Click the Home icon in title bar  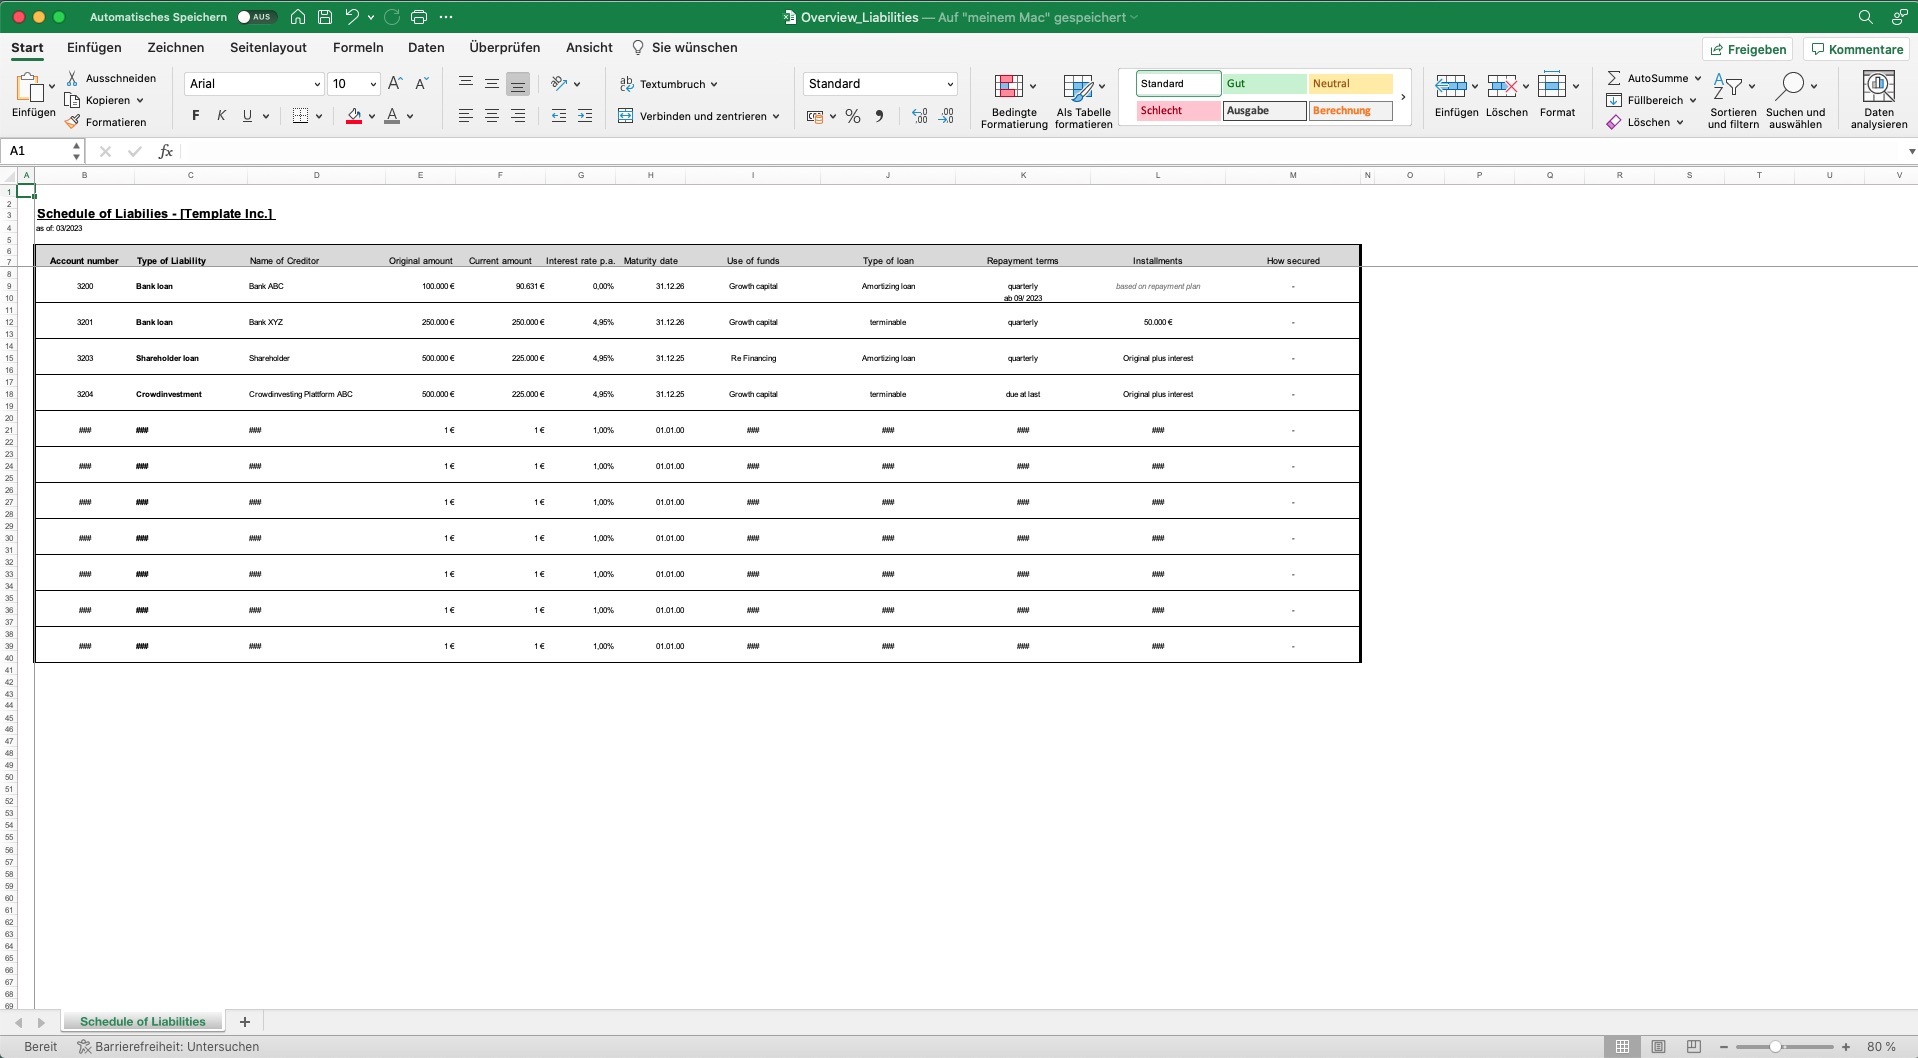click(x=298, y=17)
